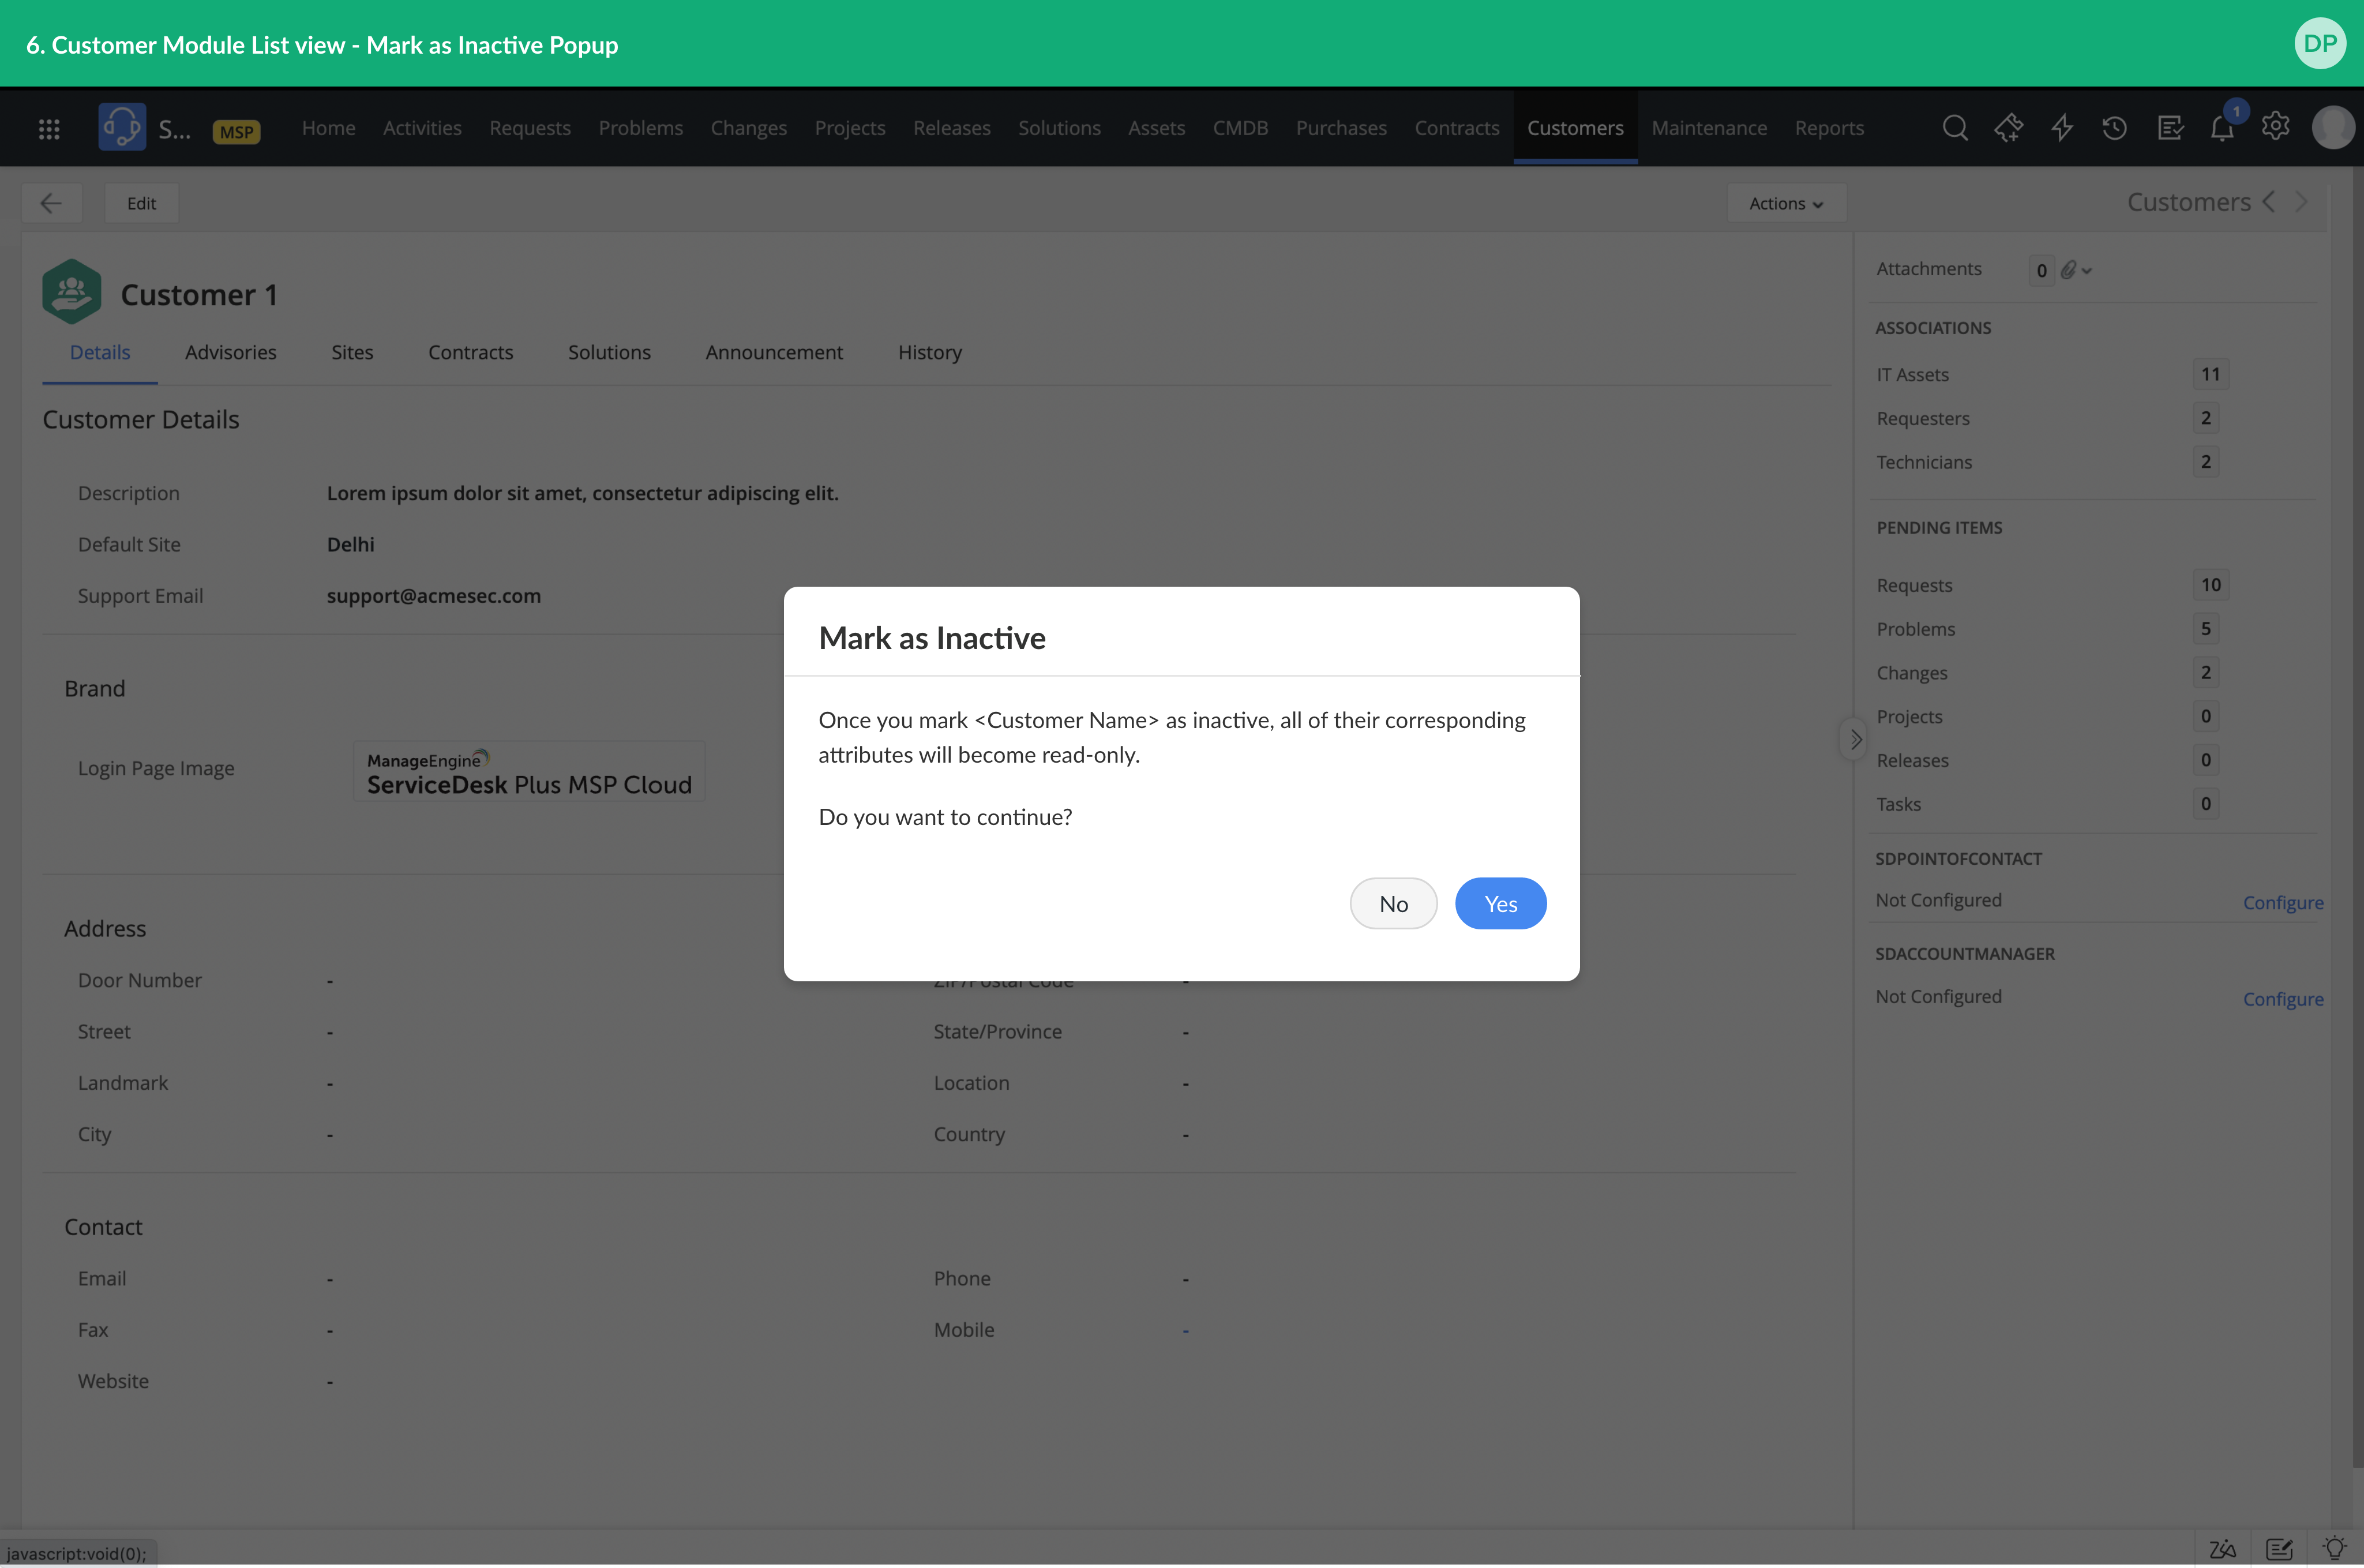The width and height of the screenshot is (2364, 1568).
Task: Open the settings gear icon
Action: tap(2275, 126)
